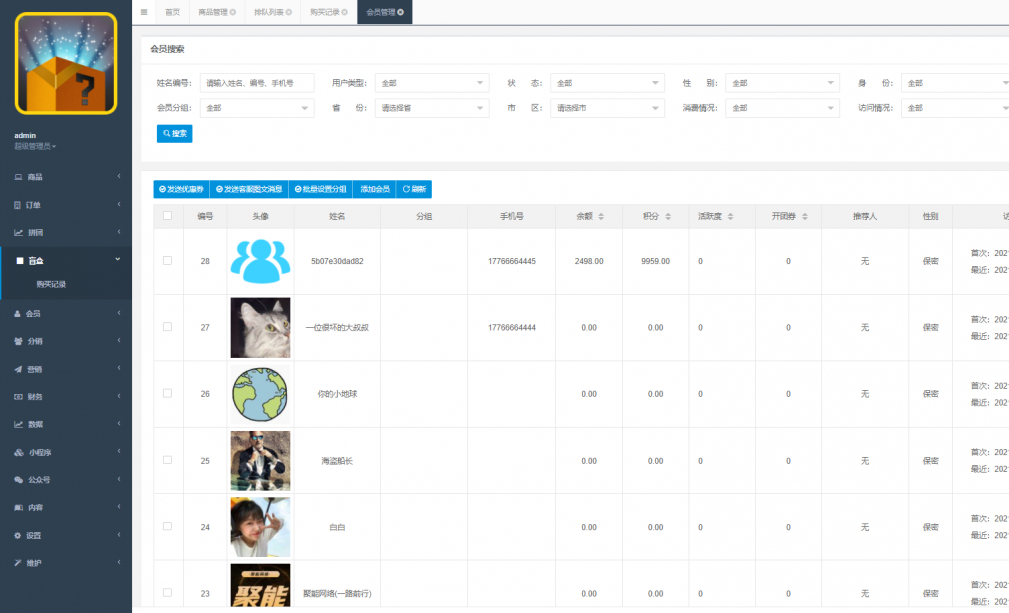Screen dimensions: 1009x613
Task: Open the 会员分组 dropdown
Action: [257, 108]
